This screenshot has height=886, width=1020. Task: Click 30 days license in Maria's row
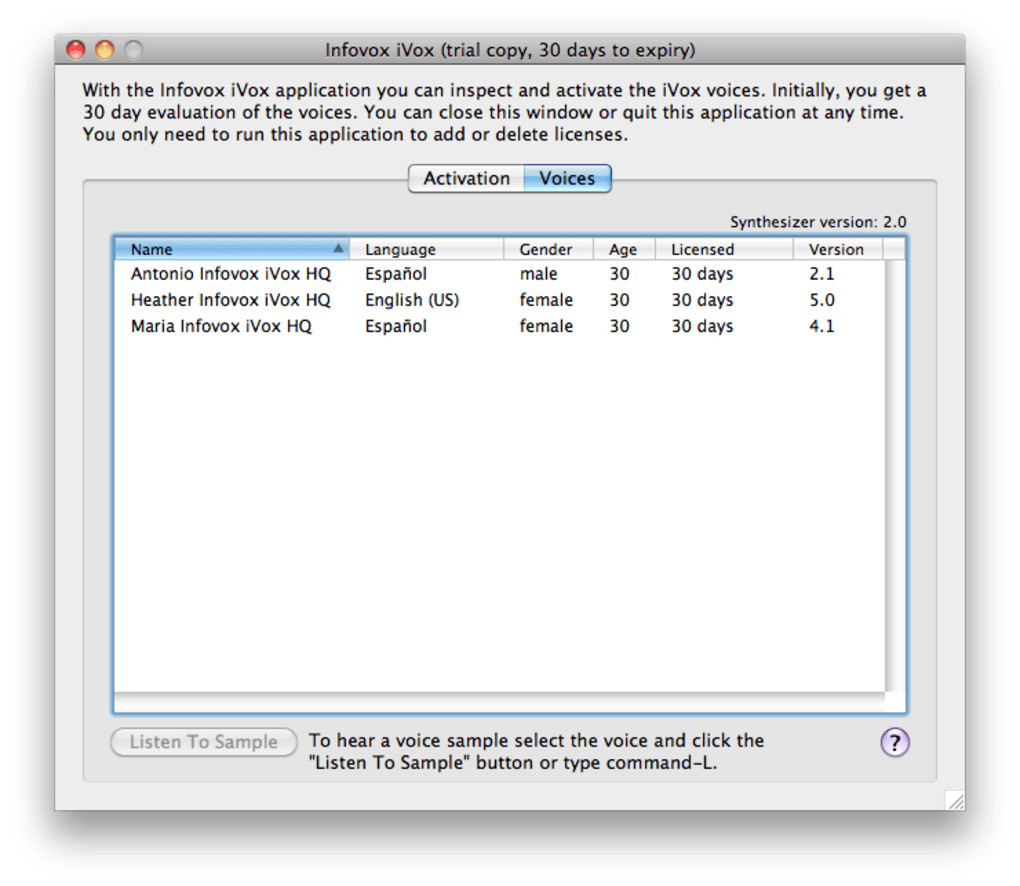click(x=702, y=326)
